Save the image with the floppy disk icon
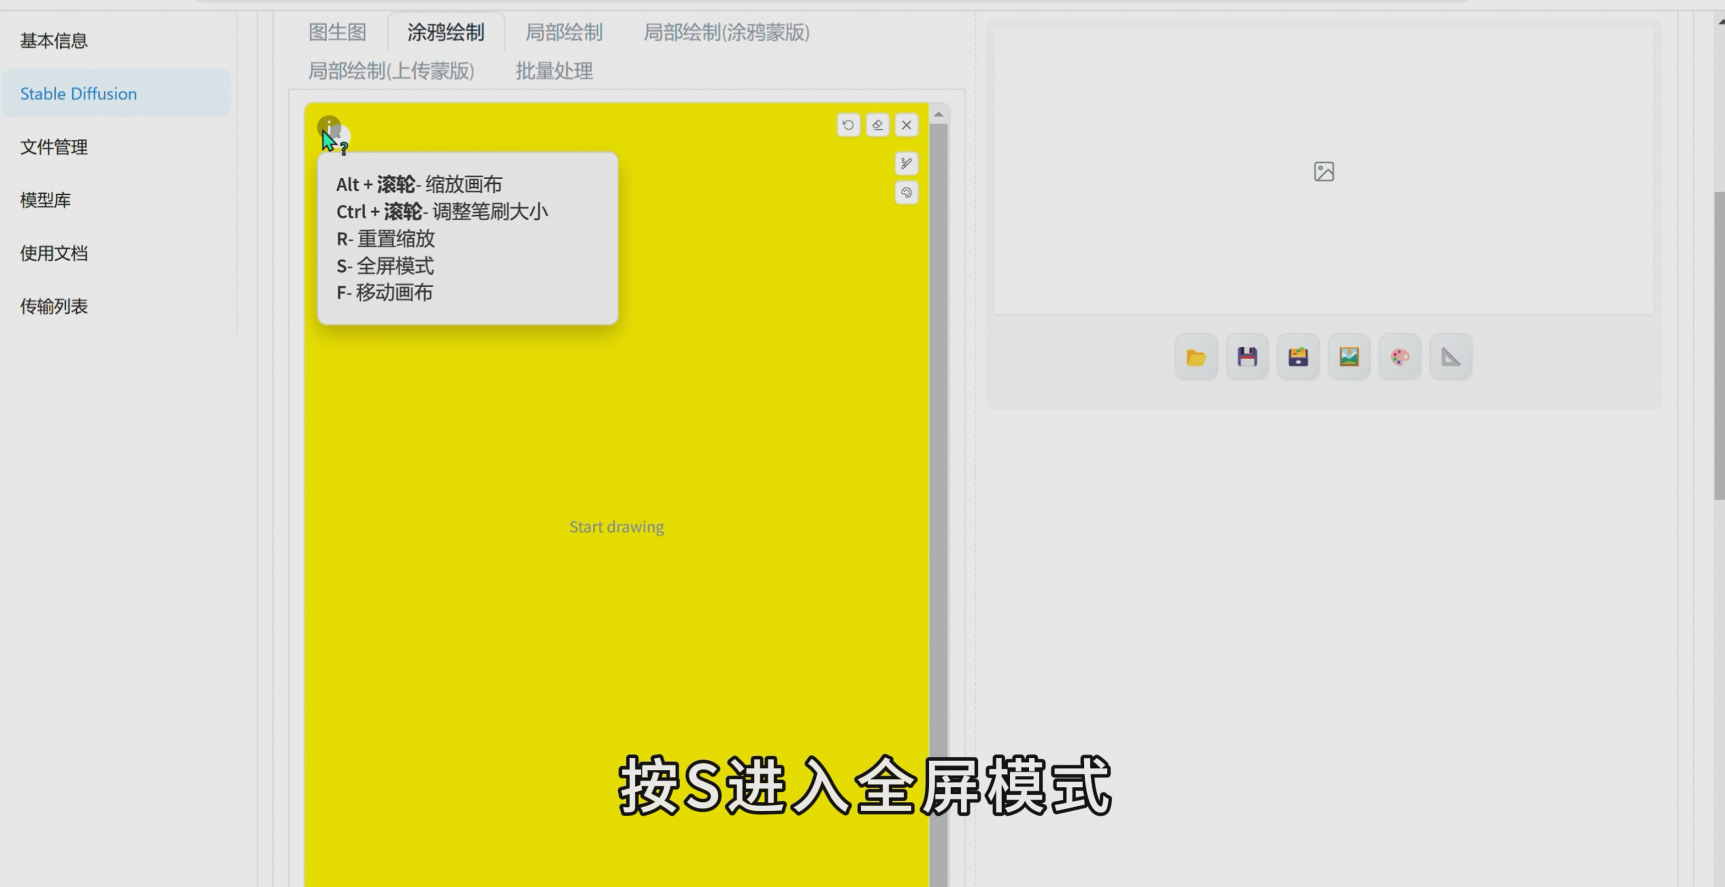1725x887 pixels. [x=1247, y=357]
